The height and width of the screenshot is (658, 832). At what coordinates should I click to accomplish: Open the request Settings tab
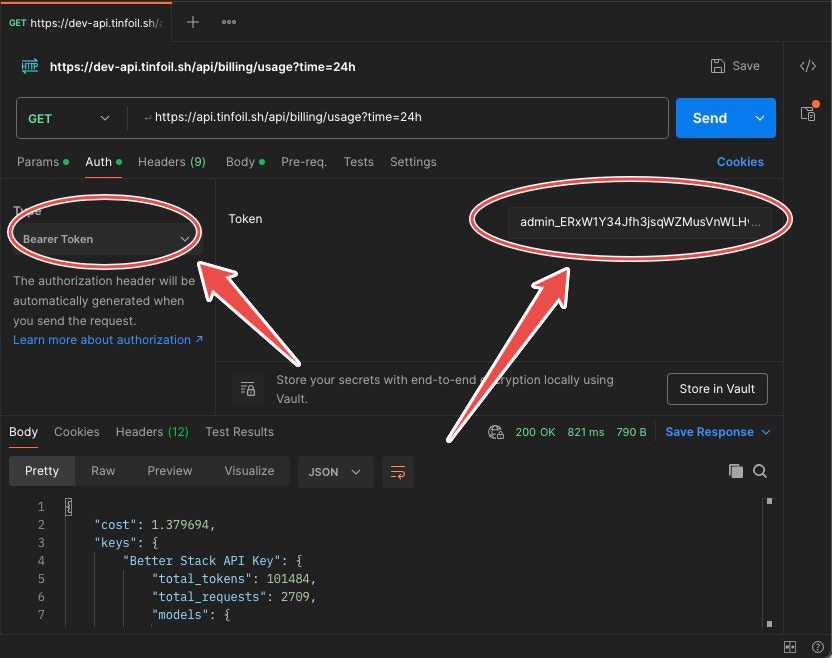[x=413, y=162]
